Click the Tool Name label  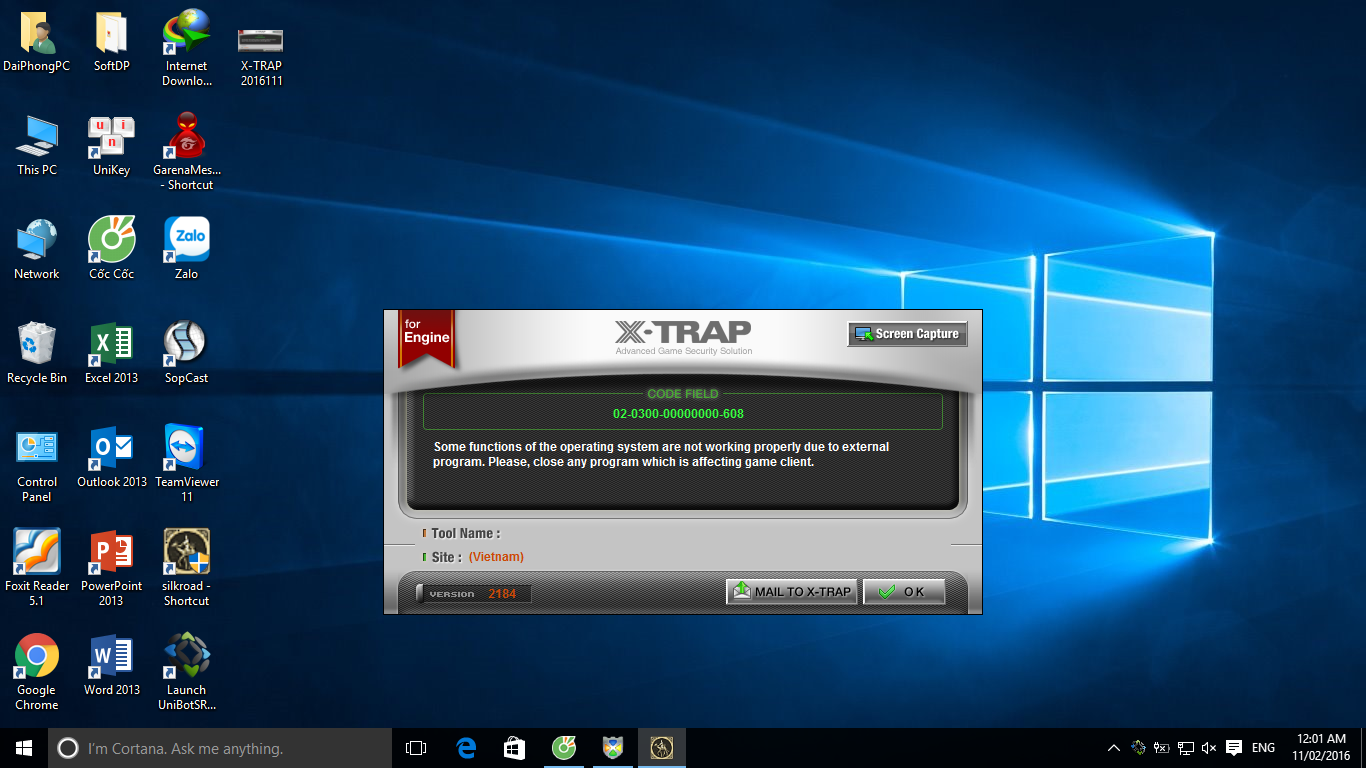(465, 534)
